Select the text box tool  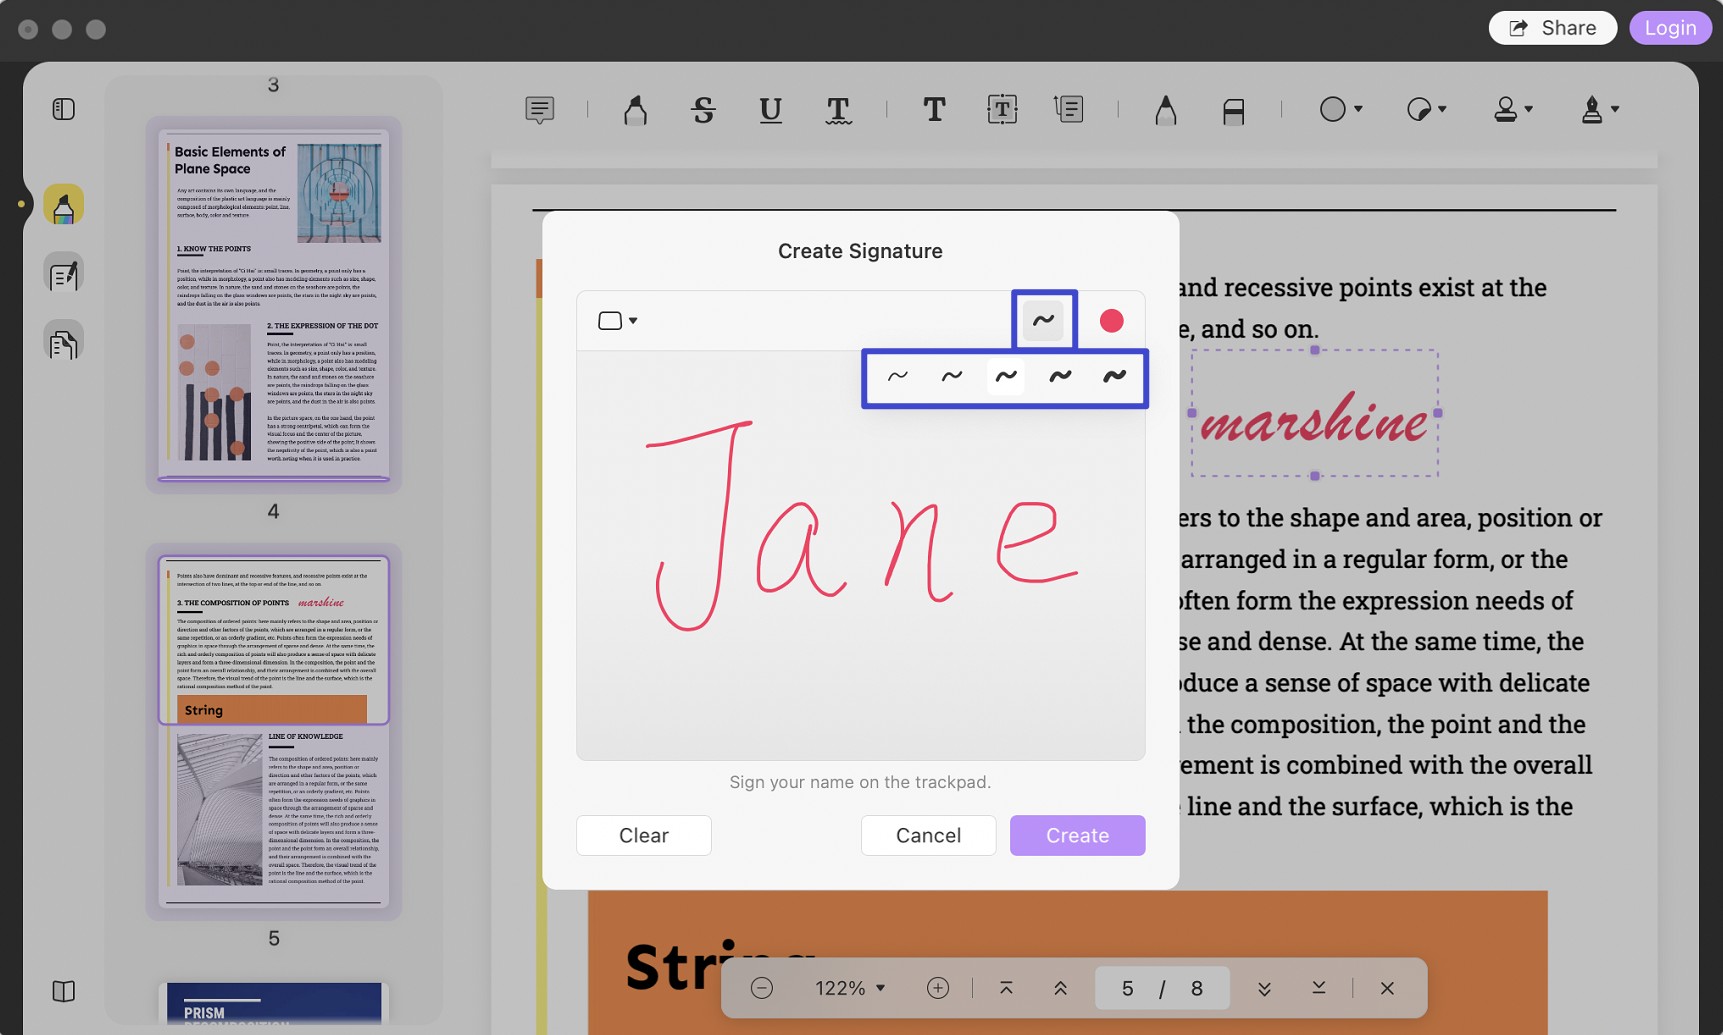(1001, 109)
